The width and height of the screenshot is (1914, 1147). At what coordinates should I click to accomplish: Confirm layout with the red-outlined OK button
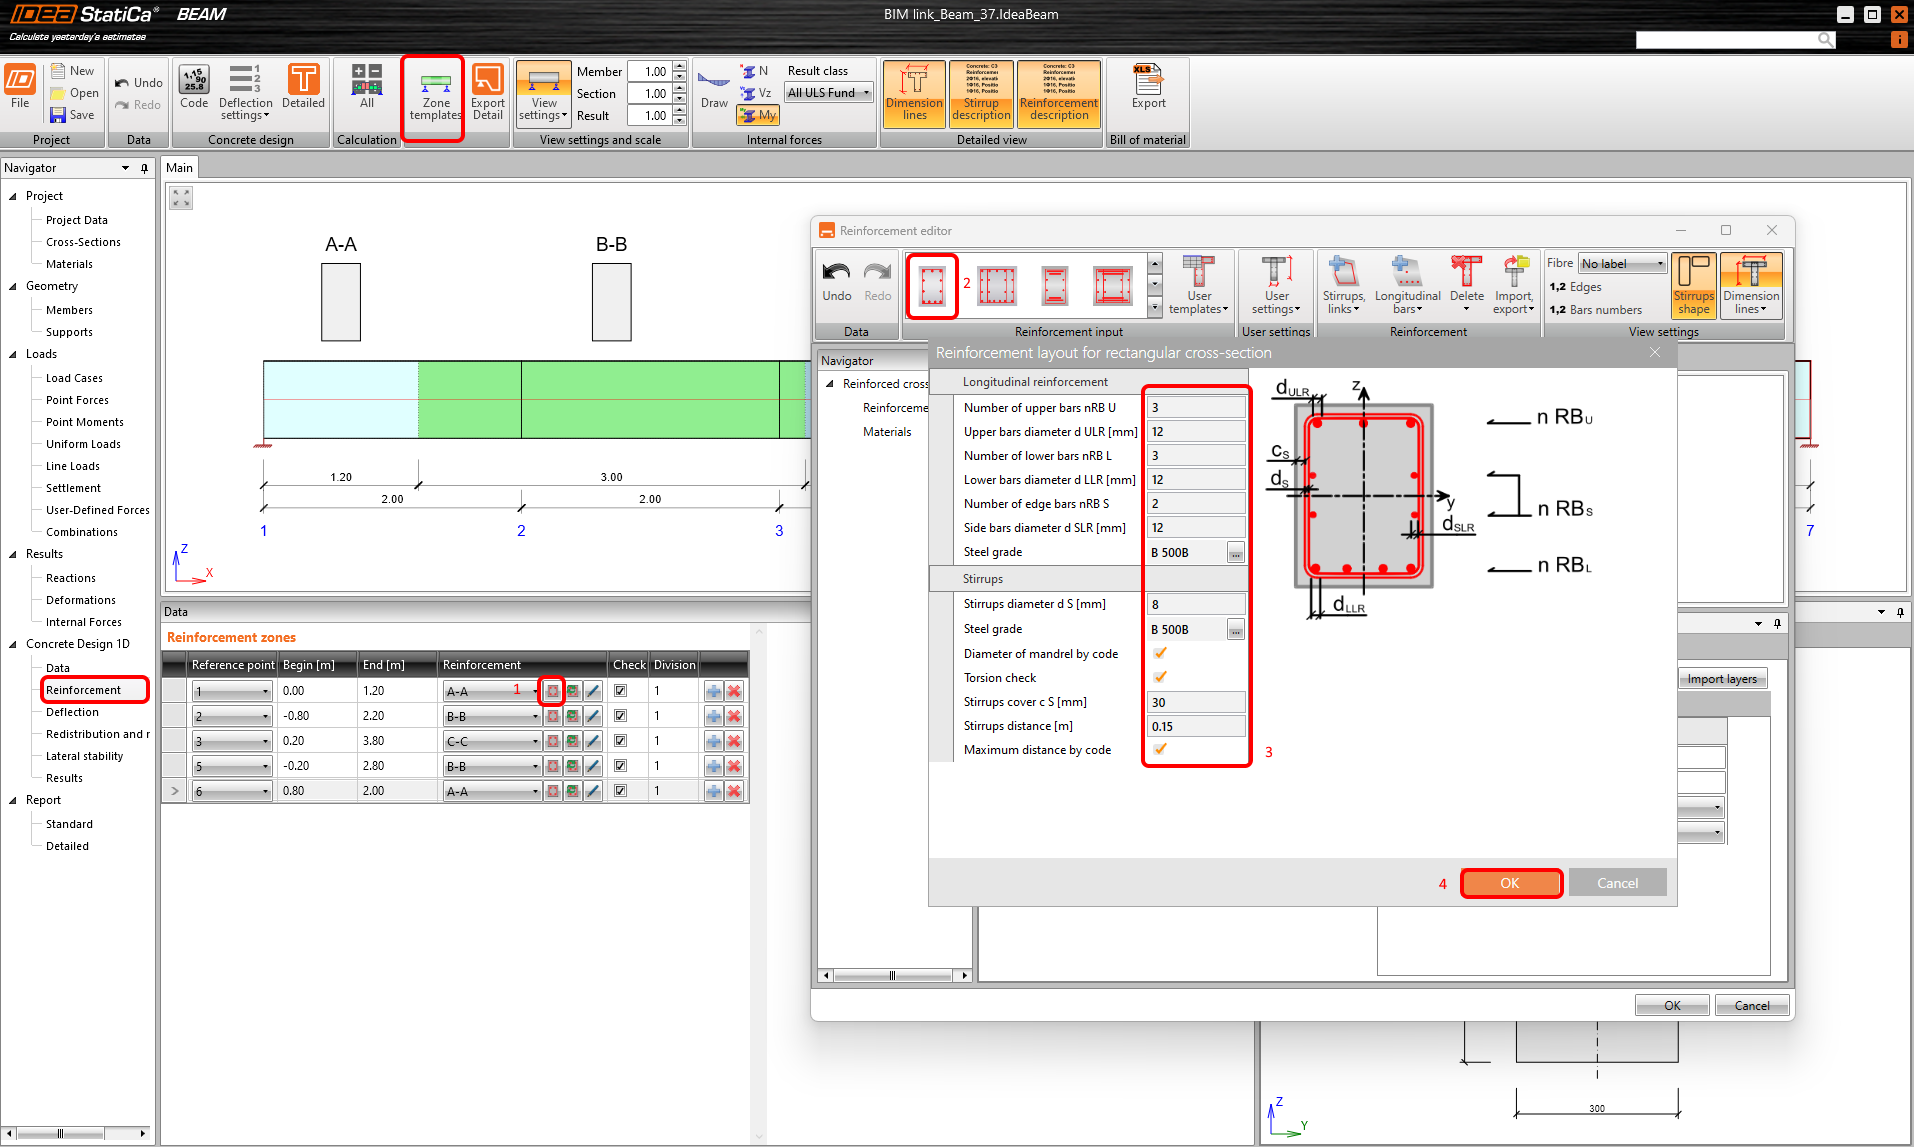pyautogui.click(x=1510, y=883)
